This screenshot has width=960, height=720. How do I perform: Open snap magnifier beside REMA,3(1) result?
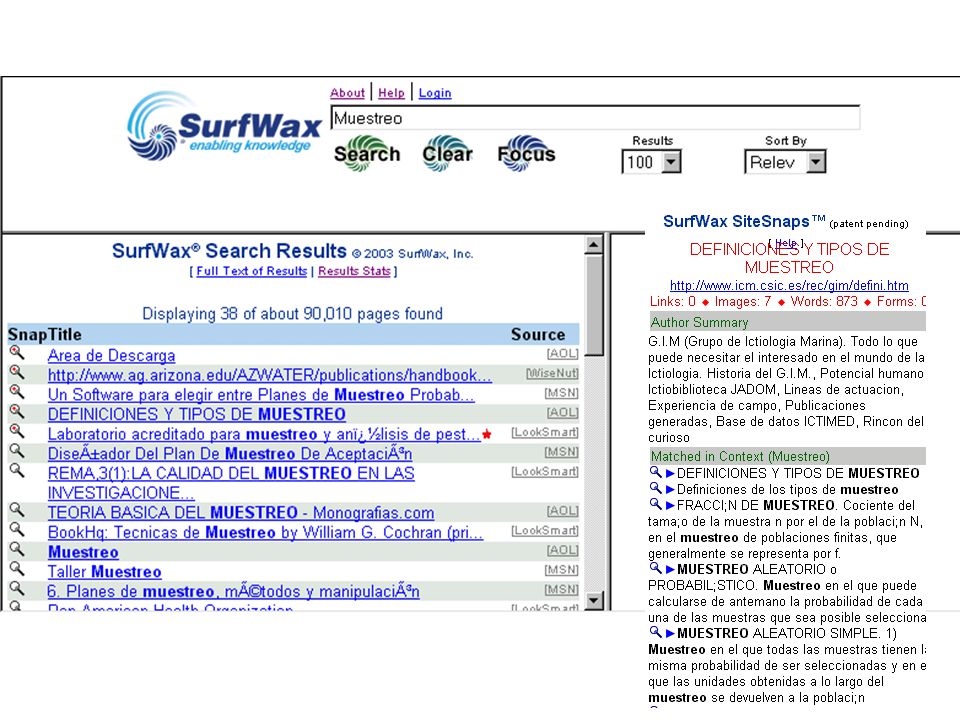coord(17,471)
